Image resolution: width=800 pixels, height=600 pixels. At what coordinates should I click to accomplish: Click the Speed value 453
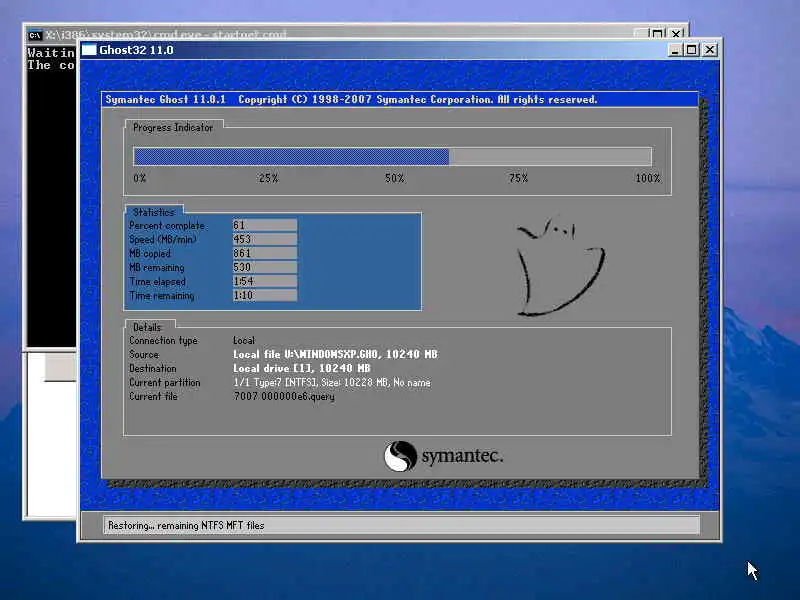click(265, 239)
